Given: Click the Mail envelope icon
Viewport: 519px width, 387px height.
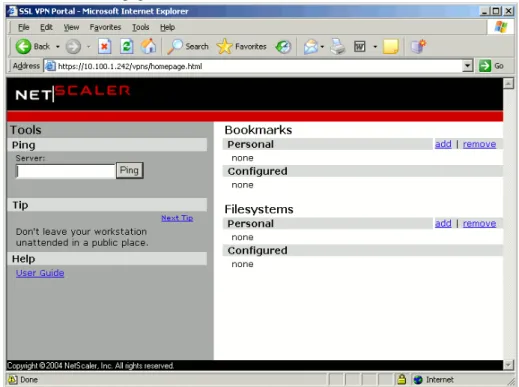Looking at the screenshot, I should (311, 46).
